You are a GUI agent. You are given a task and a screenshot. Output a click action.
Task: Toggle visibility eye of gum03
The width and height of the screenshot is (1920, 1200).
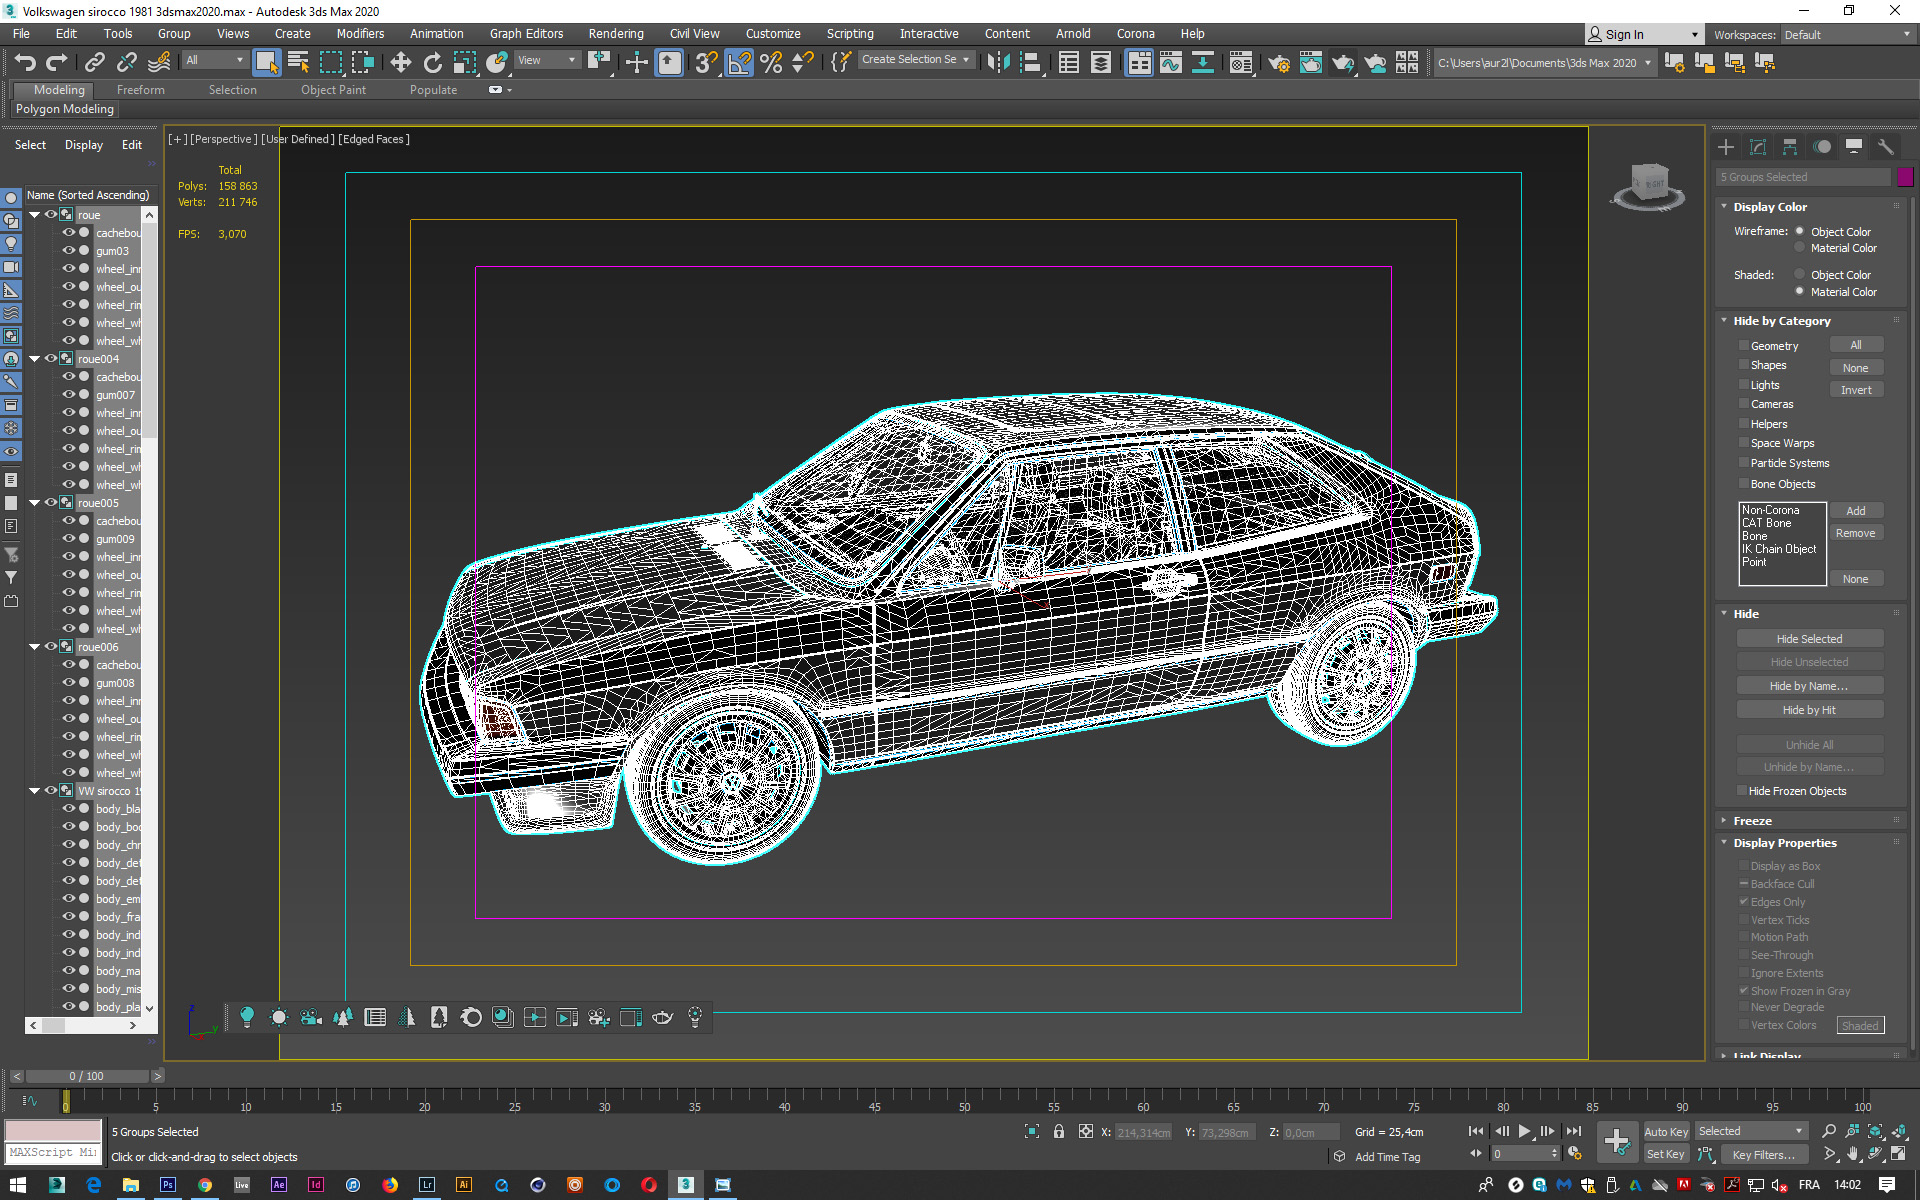pos(69,250)
